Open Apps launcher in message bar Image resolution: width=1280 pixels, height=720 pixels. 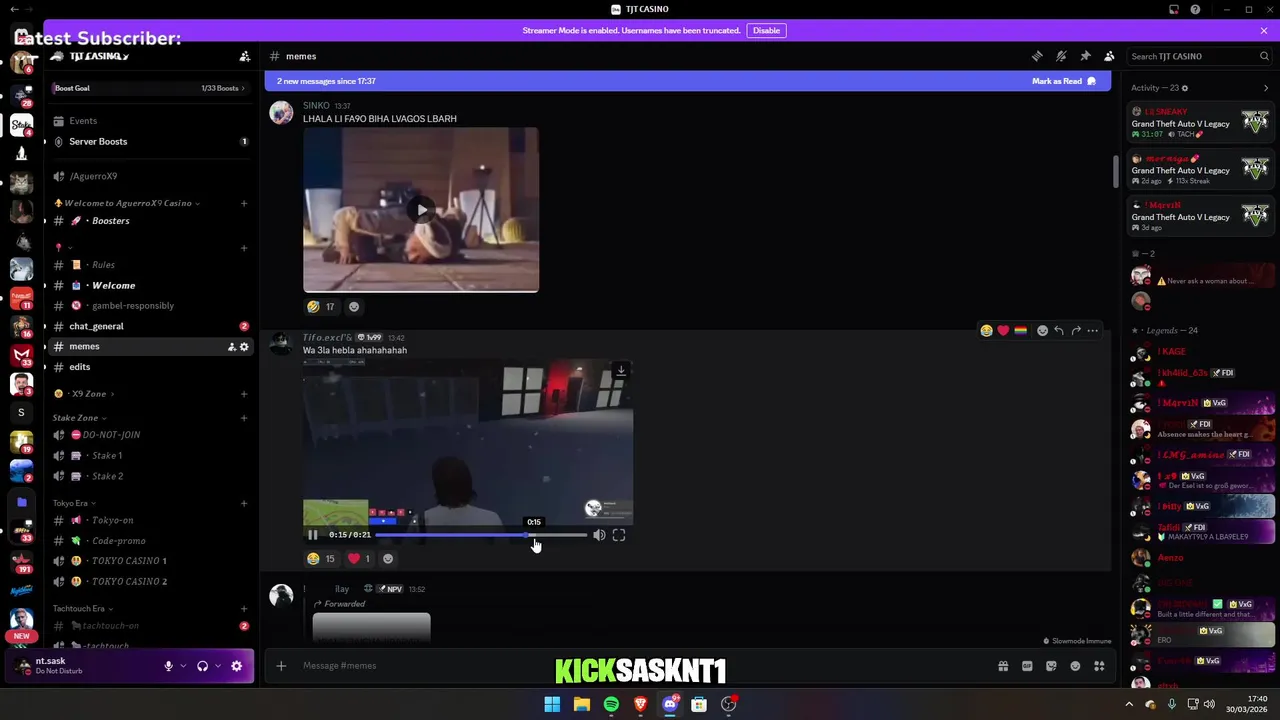pyautogui.click(x=1099, y=666)
